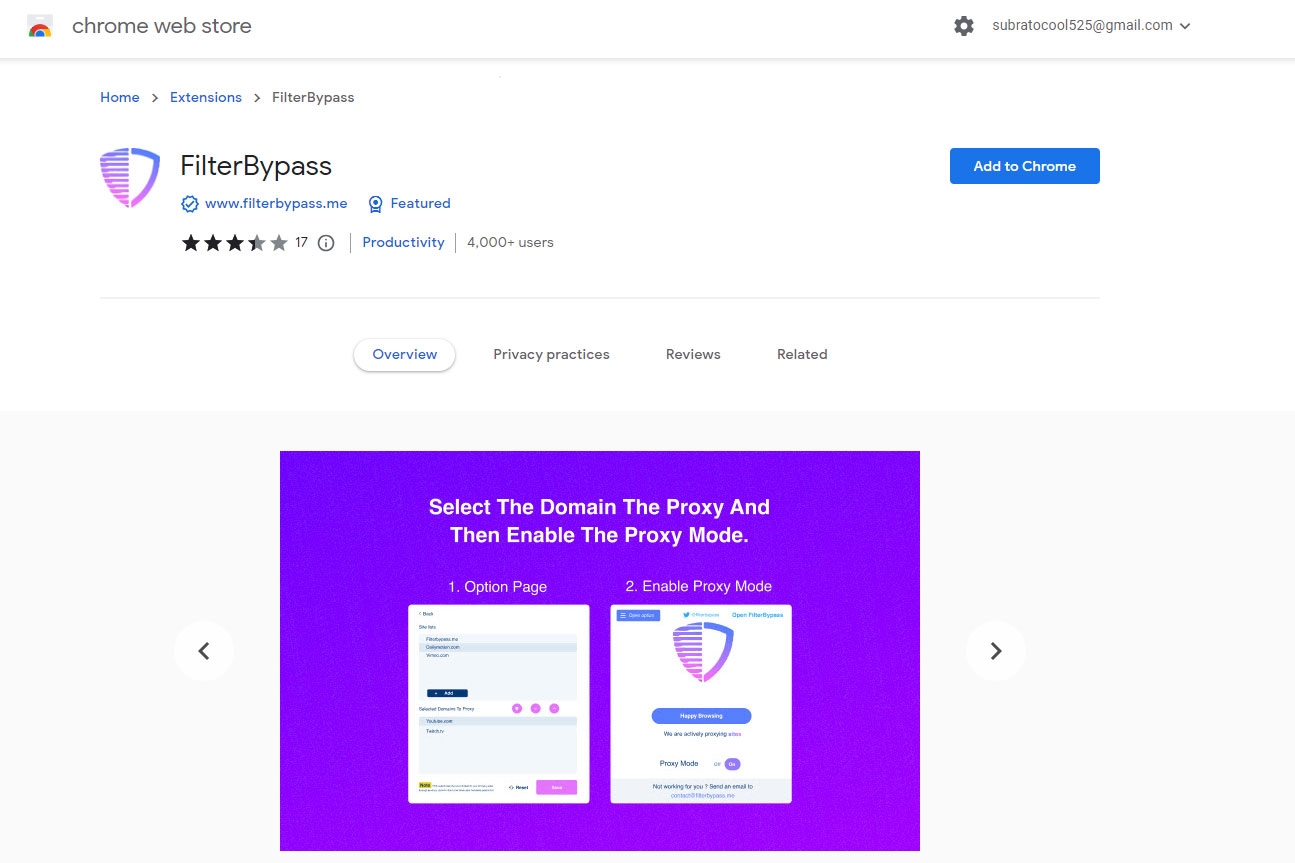Show previous screenshot with left arrow
The width and height of the screenshot is (1295, 863).
tap(204, 651)
